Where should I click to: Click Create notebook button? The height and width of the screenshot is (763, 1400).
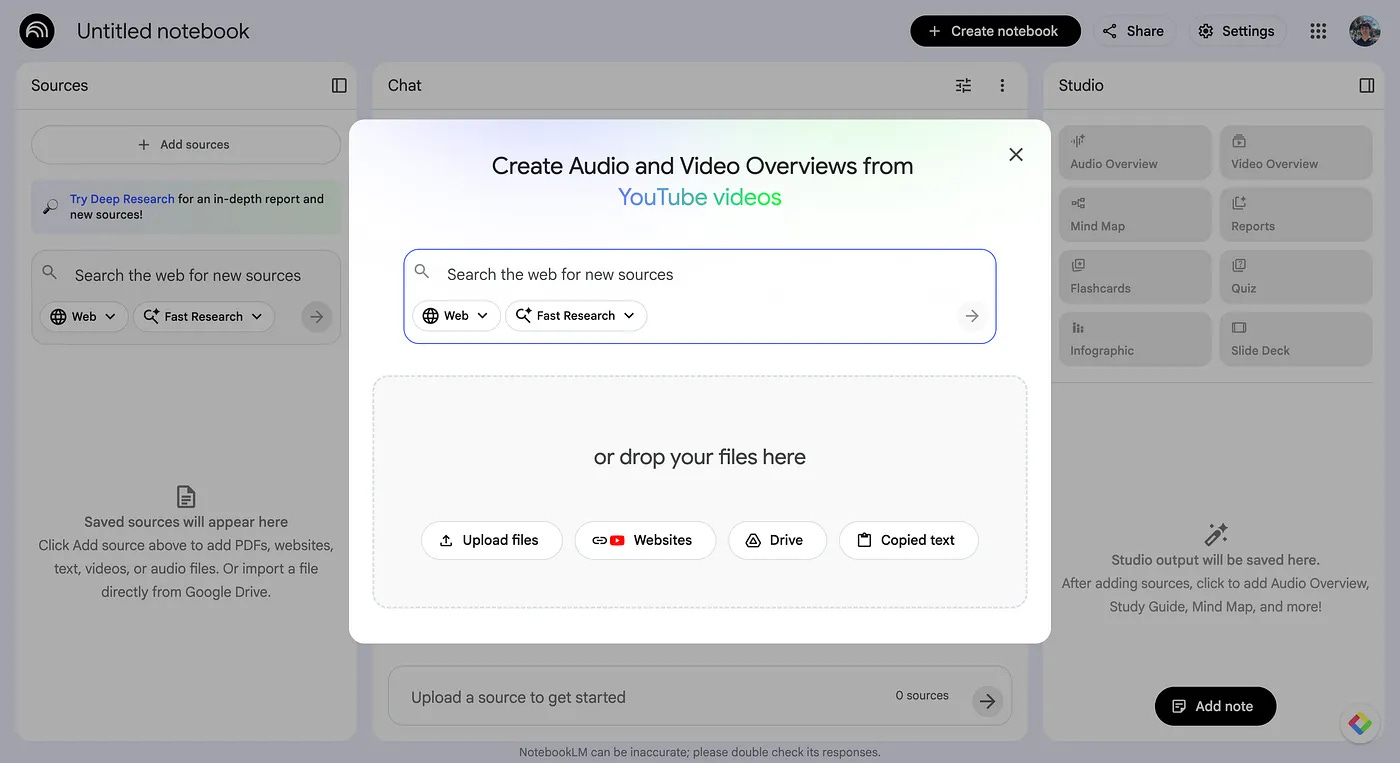pos(995,31)
